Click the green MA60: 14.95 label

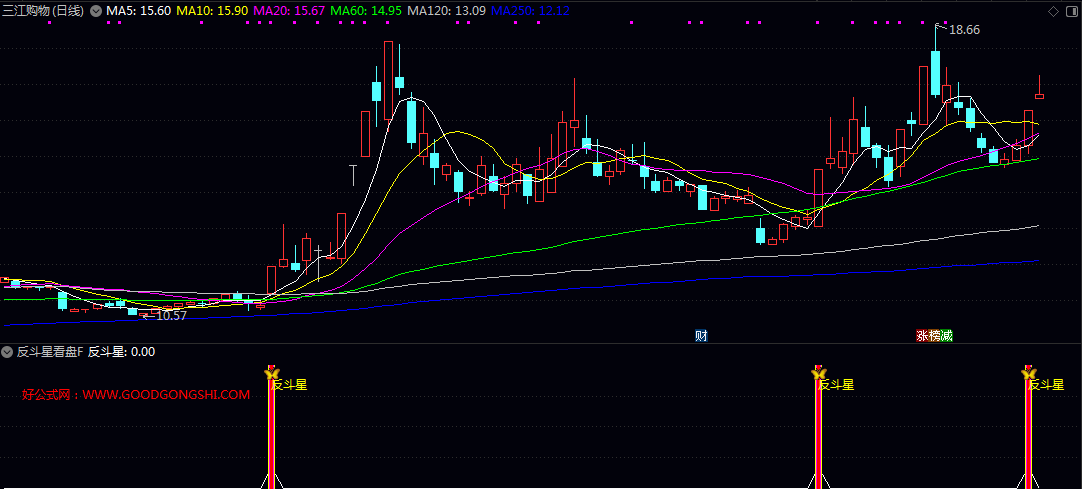pos(366,11)
